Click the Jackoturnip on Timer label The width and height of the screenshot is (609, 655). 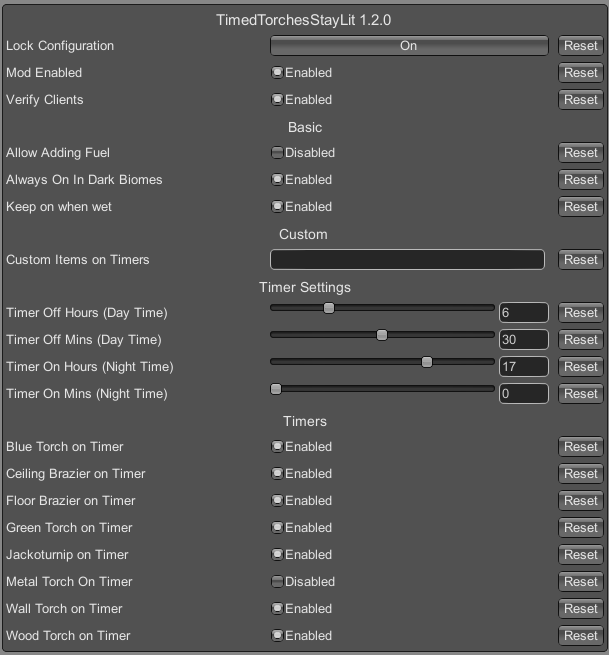coord(67,555)
